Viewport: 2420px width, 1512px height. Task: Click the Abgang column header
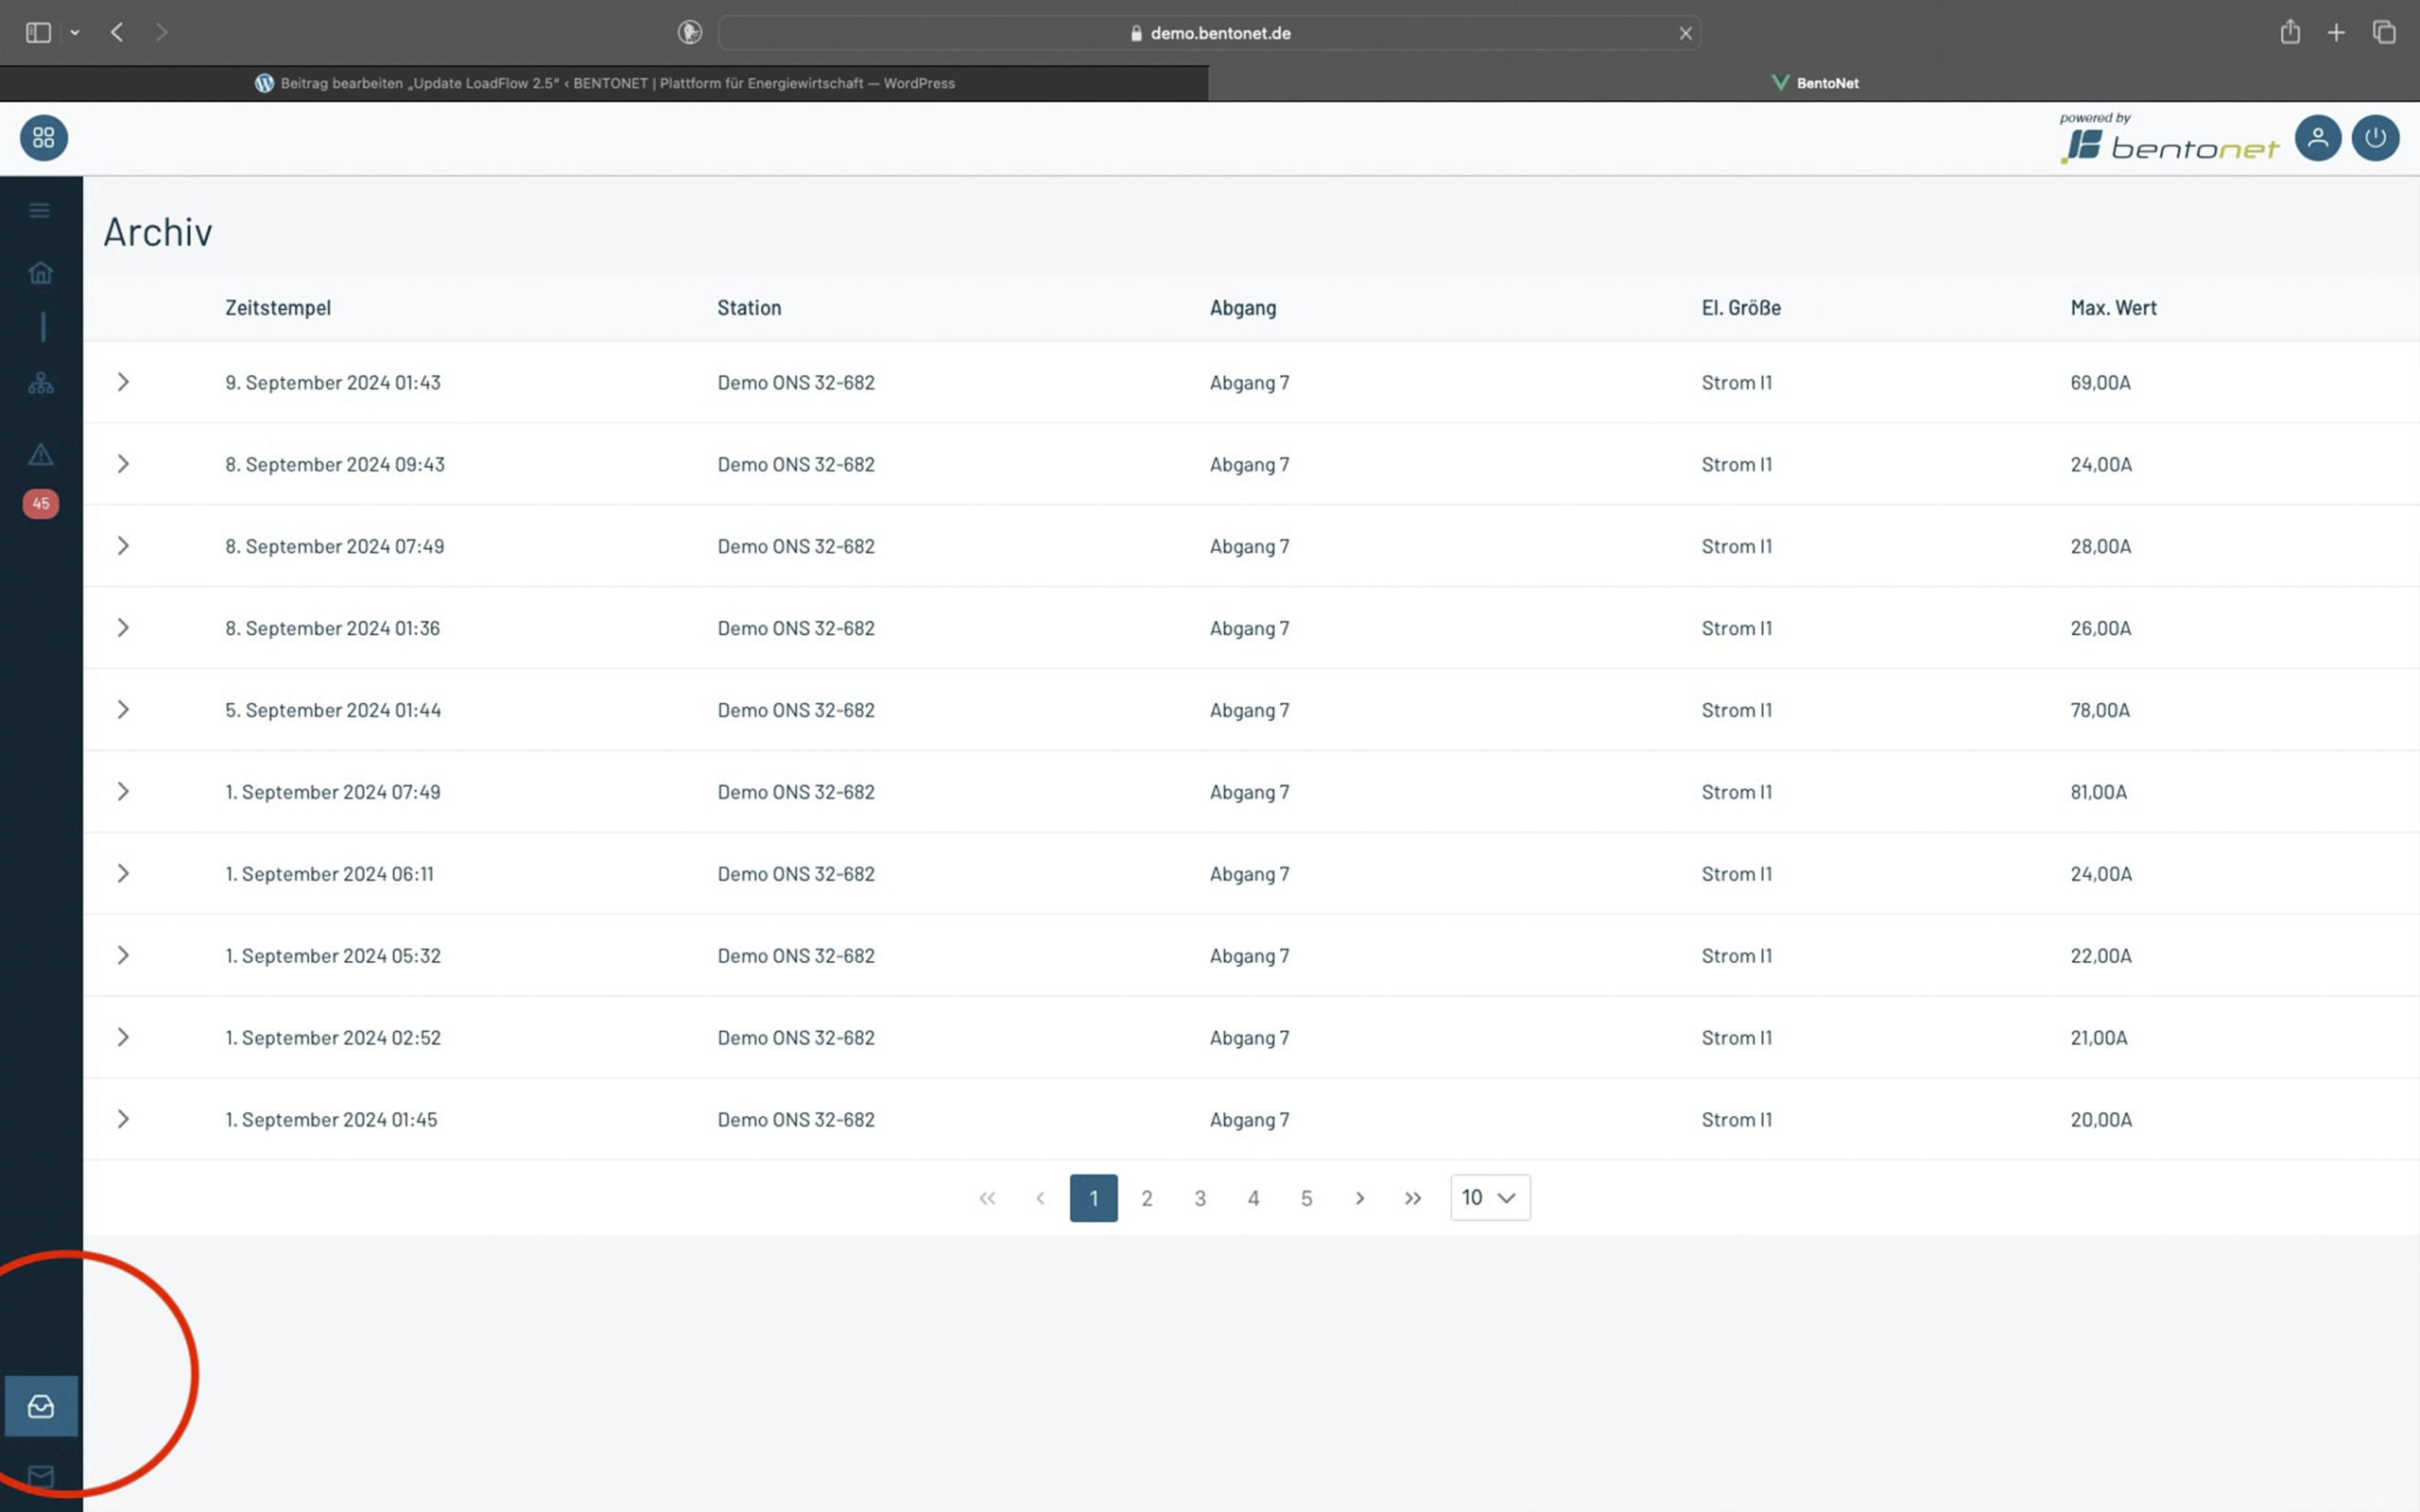point(1243,308)
